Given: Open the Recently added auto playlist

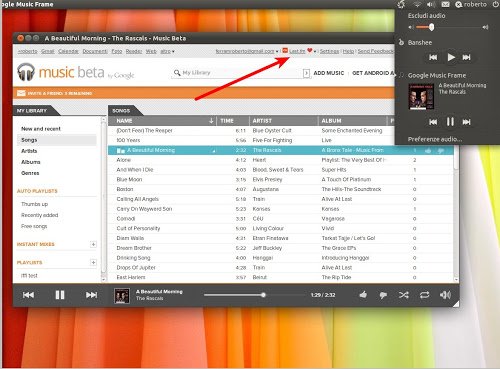Looking at the screenshot, I should point(39,215).
